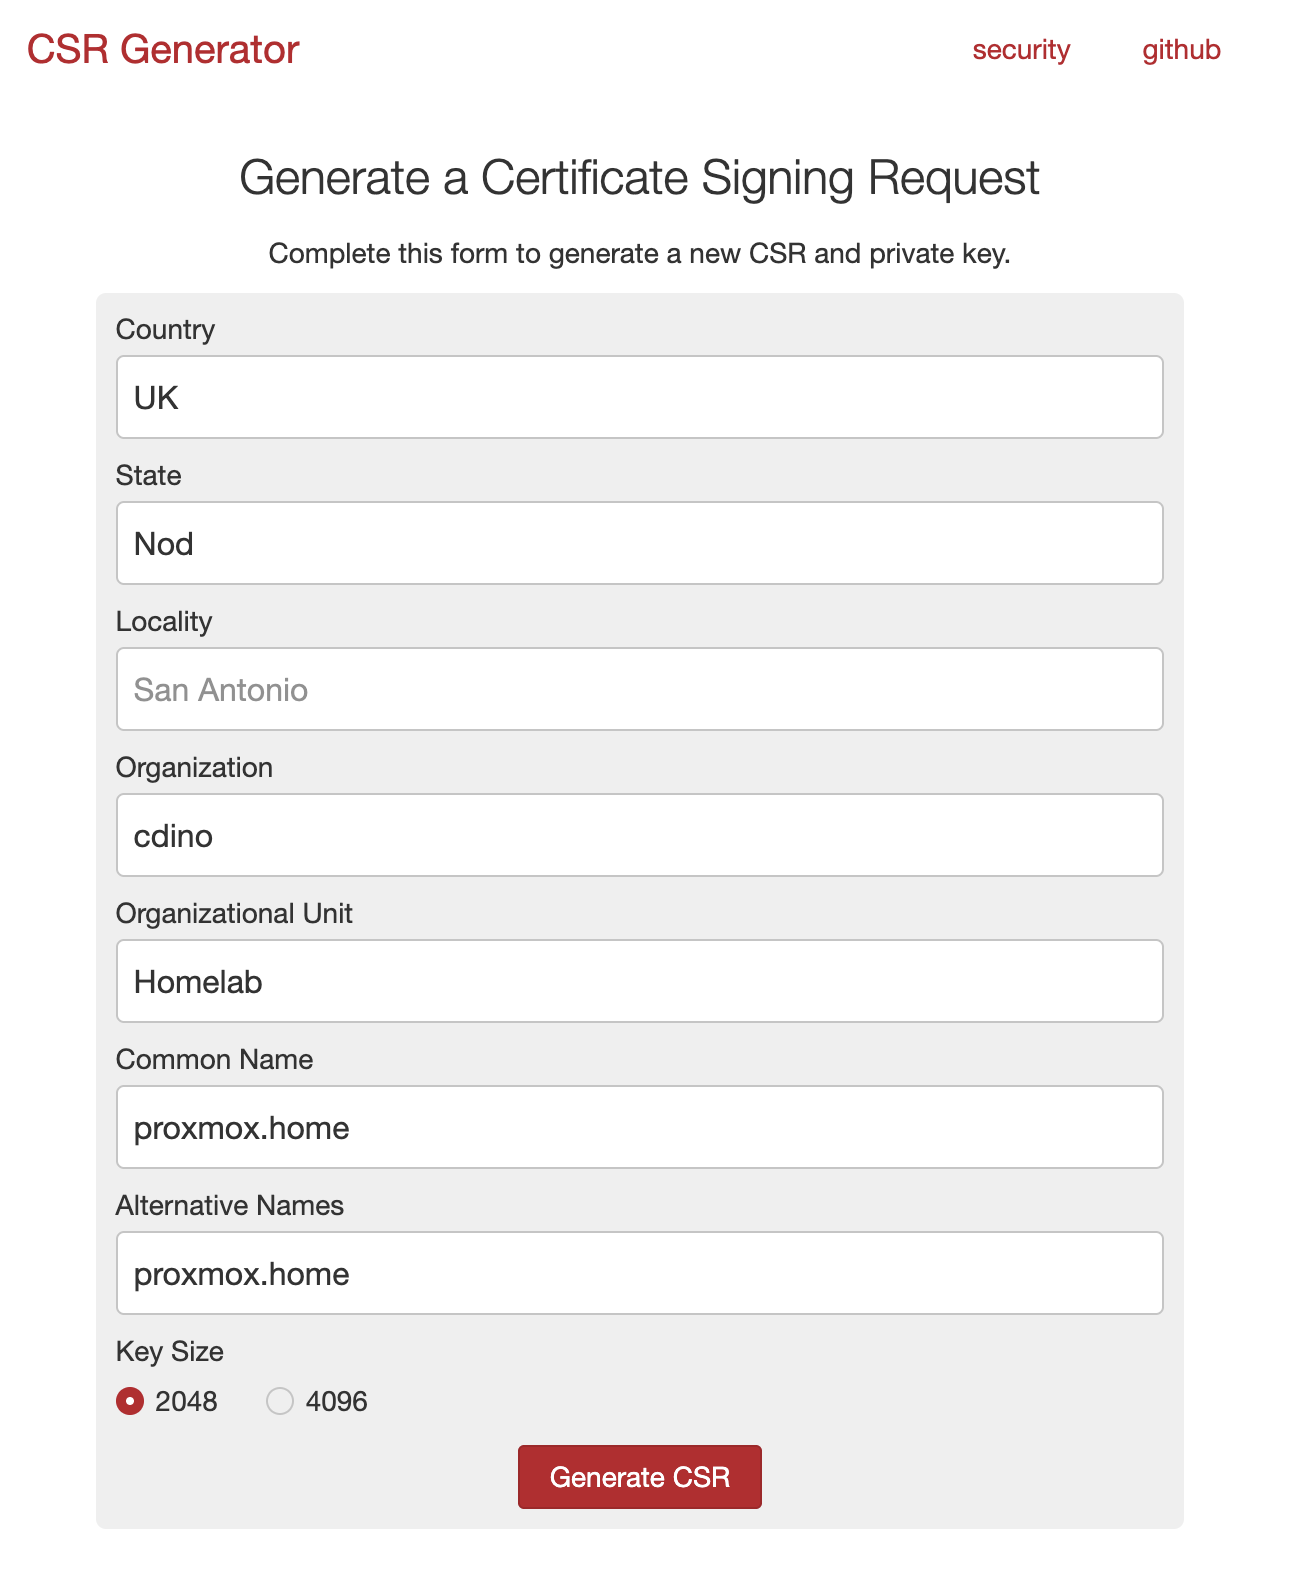This screenshot has width=1296, height=1586.
Task: Focus the Organizational Unit field with Homelab
Action: [x=640, y=981]
